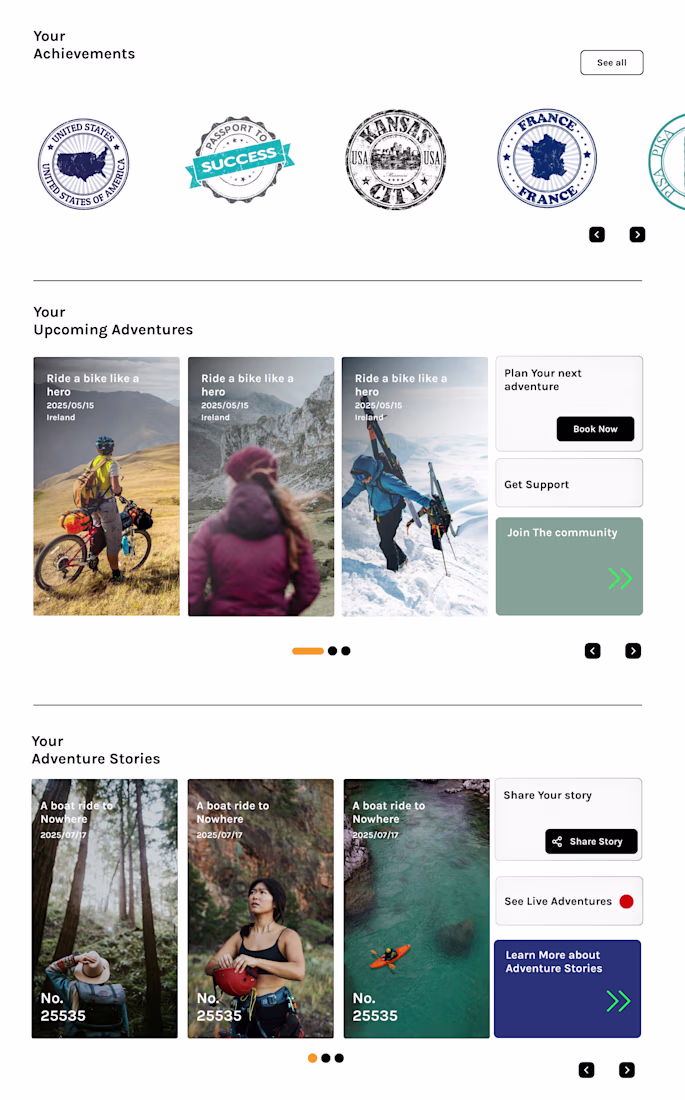Click the United States of America stamp badge
685x1100 pixels.
click(x=84, y=163)
